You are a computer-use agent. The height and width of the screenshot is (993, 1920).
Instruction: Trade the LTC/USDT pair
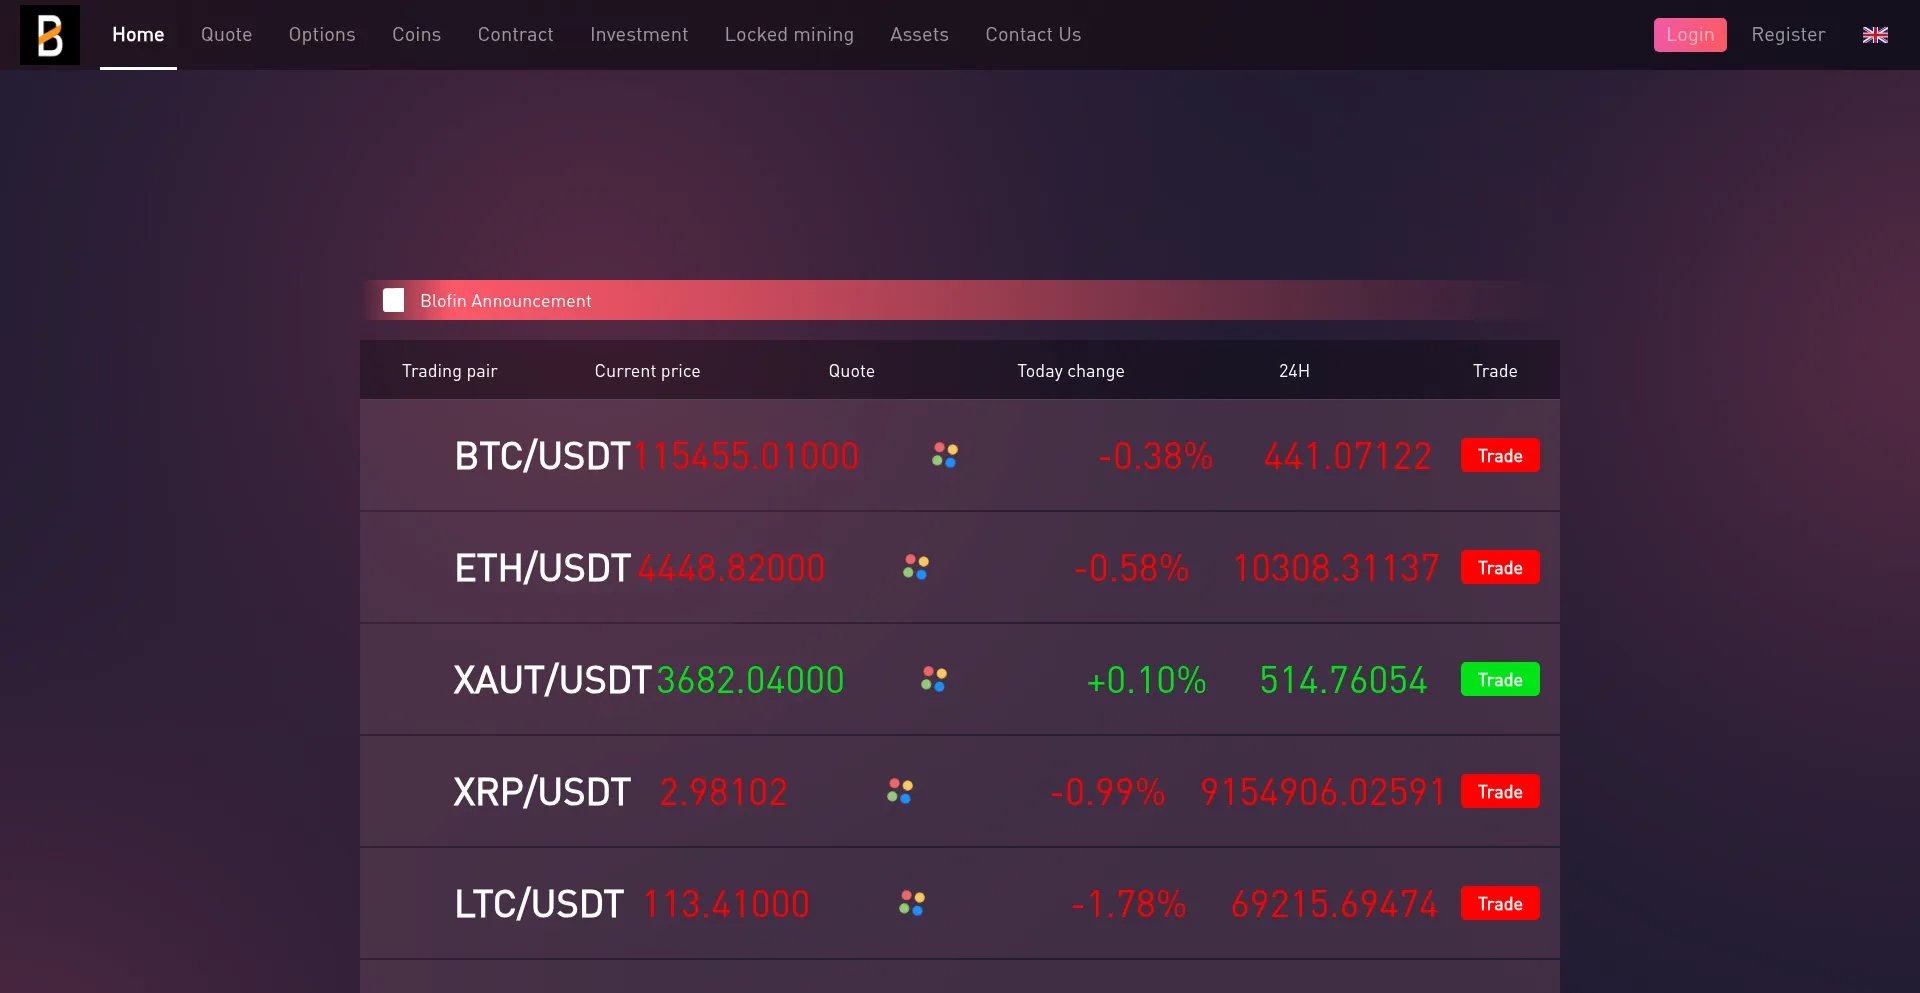(1500, 904)
